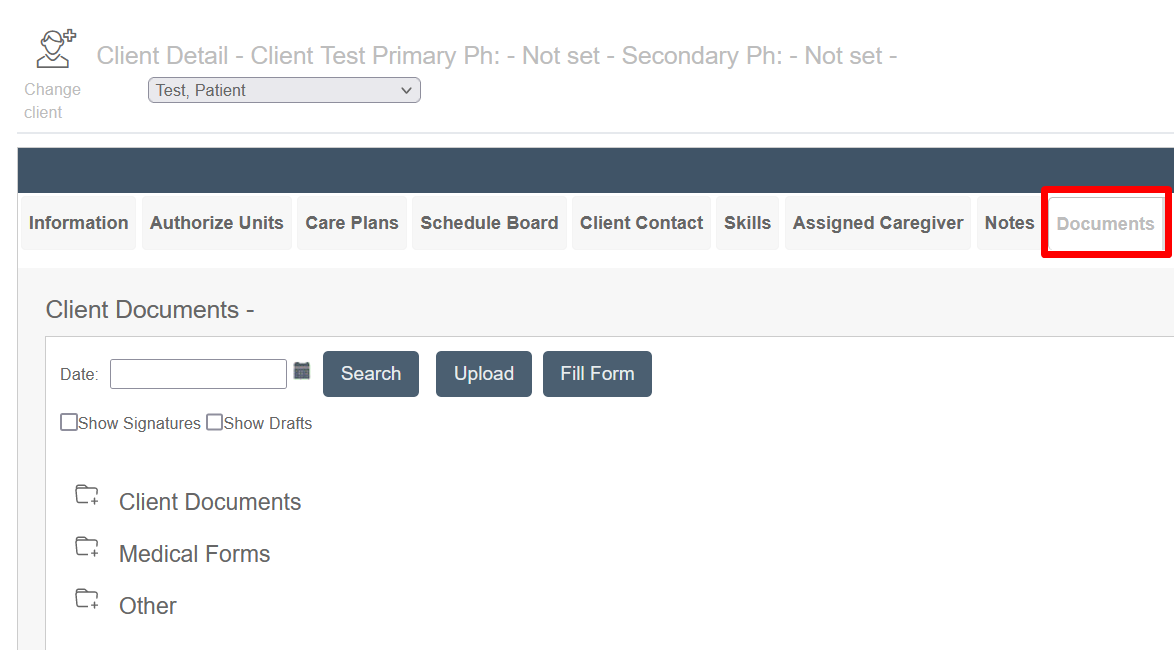1174x650 pixels.
Task: Click the Fill Form button
Action: pos(597,374)
